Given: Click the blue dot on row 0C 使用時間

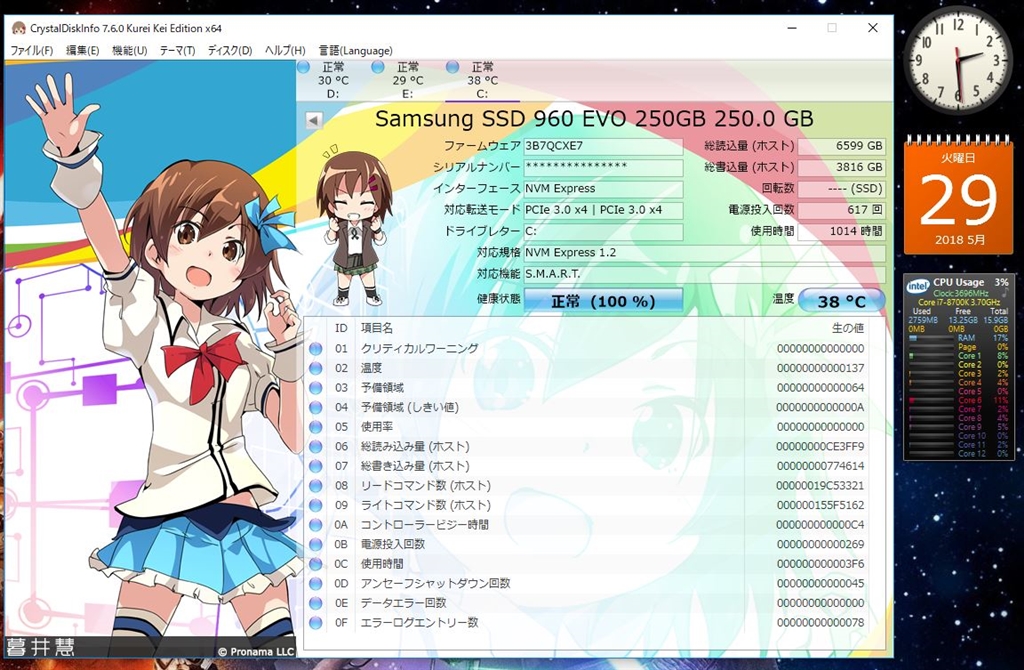Looking at the screenshot, I should point(315,564).
